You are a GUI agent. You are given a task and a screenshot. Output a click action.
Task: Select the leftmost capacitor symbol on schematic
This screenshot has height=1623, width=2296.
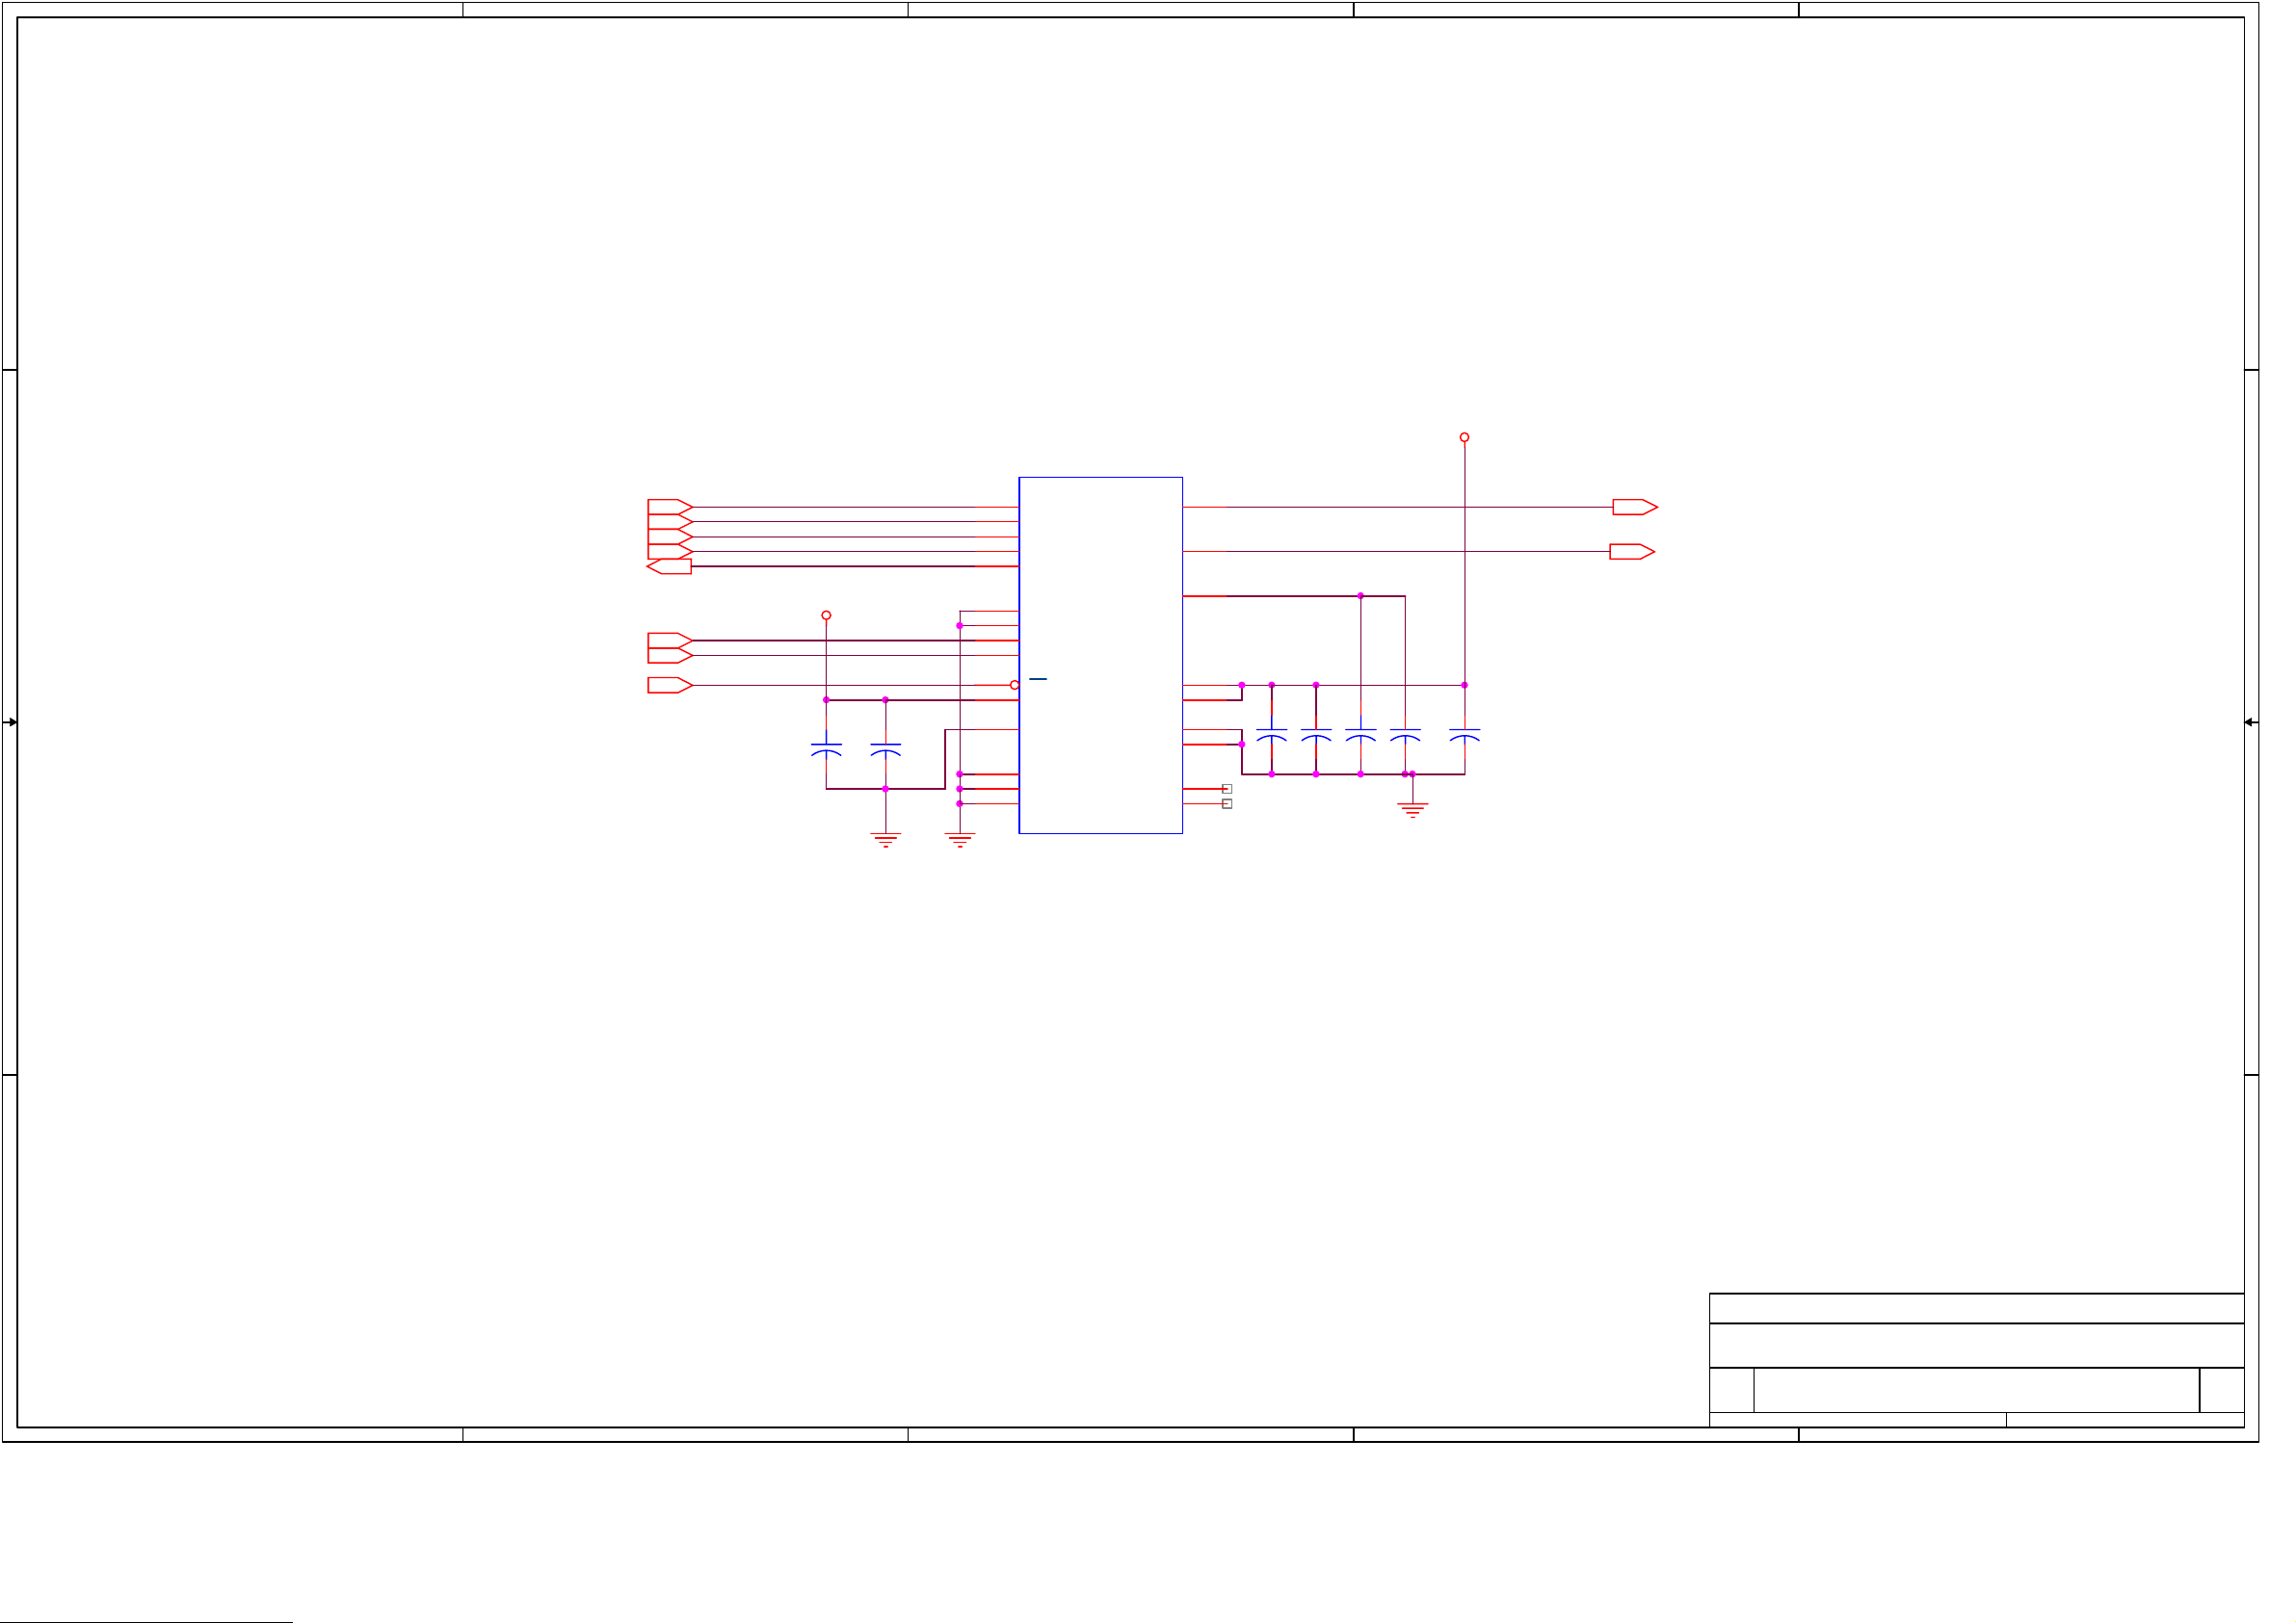click(x=826, y=749)
